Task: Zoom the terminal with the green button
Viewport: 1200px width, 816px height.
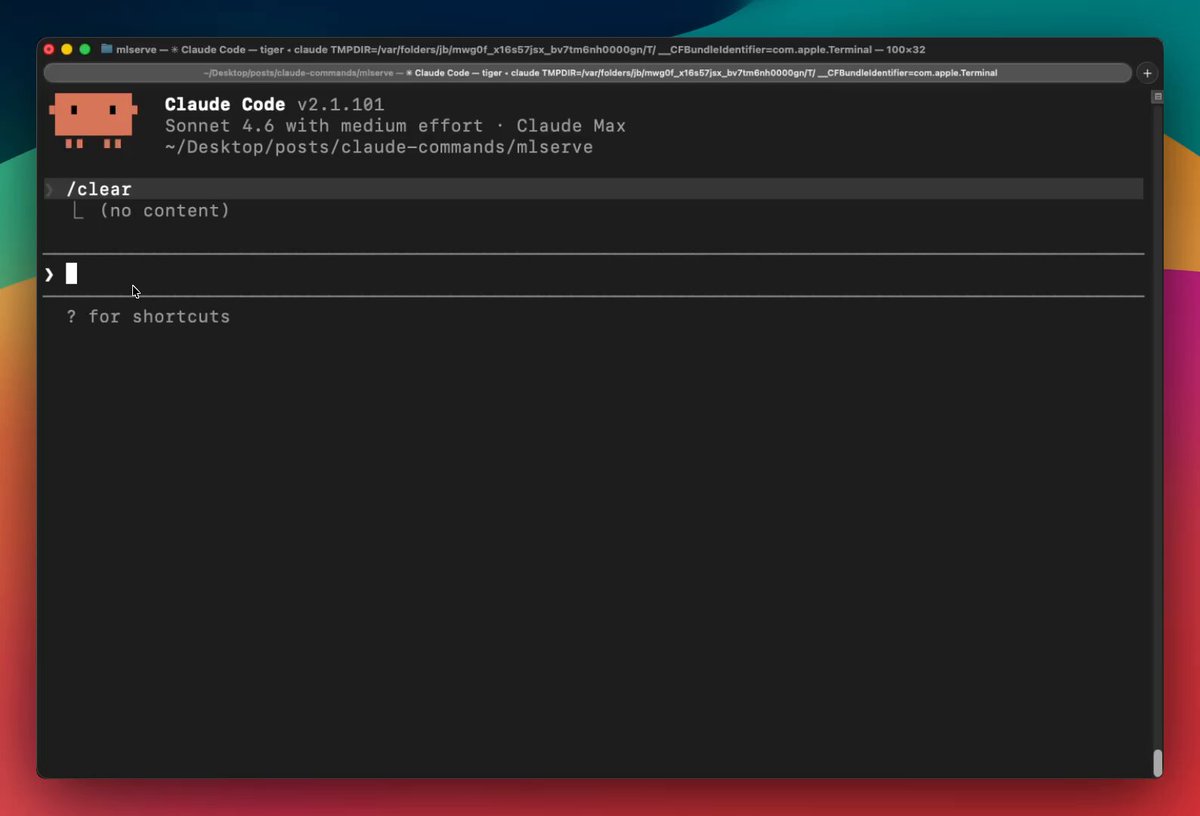Action: click(85, 49)
